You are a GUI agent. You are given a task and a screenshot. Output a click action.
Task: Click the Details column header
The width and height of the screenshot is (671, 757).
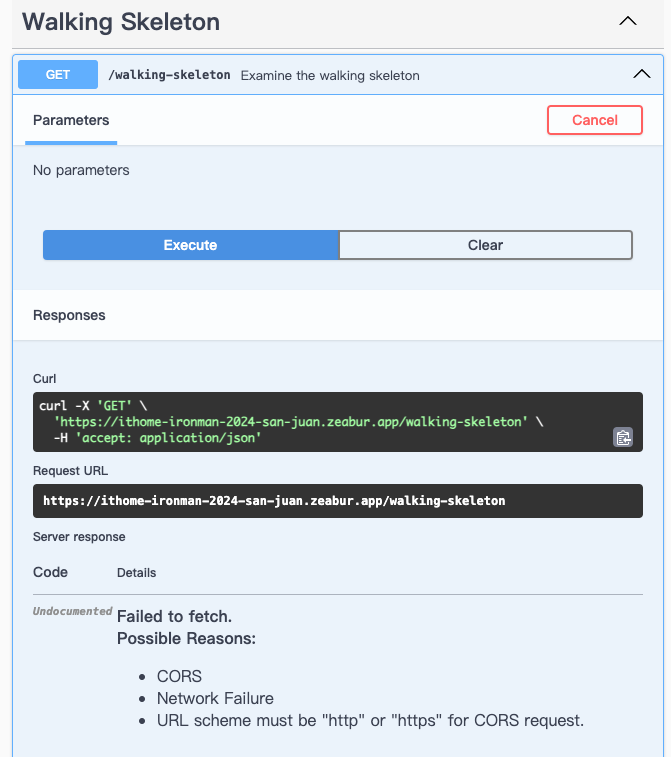coord(137,573)
